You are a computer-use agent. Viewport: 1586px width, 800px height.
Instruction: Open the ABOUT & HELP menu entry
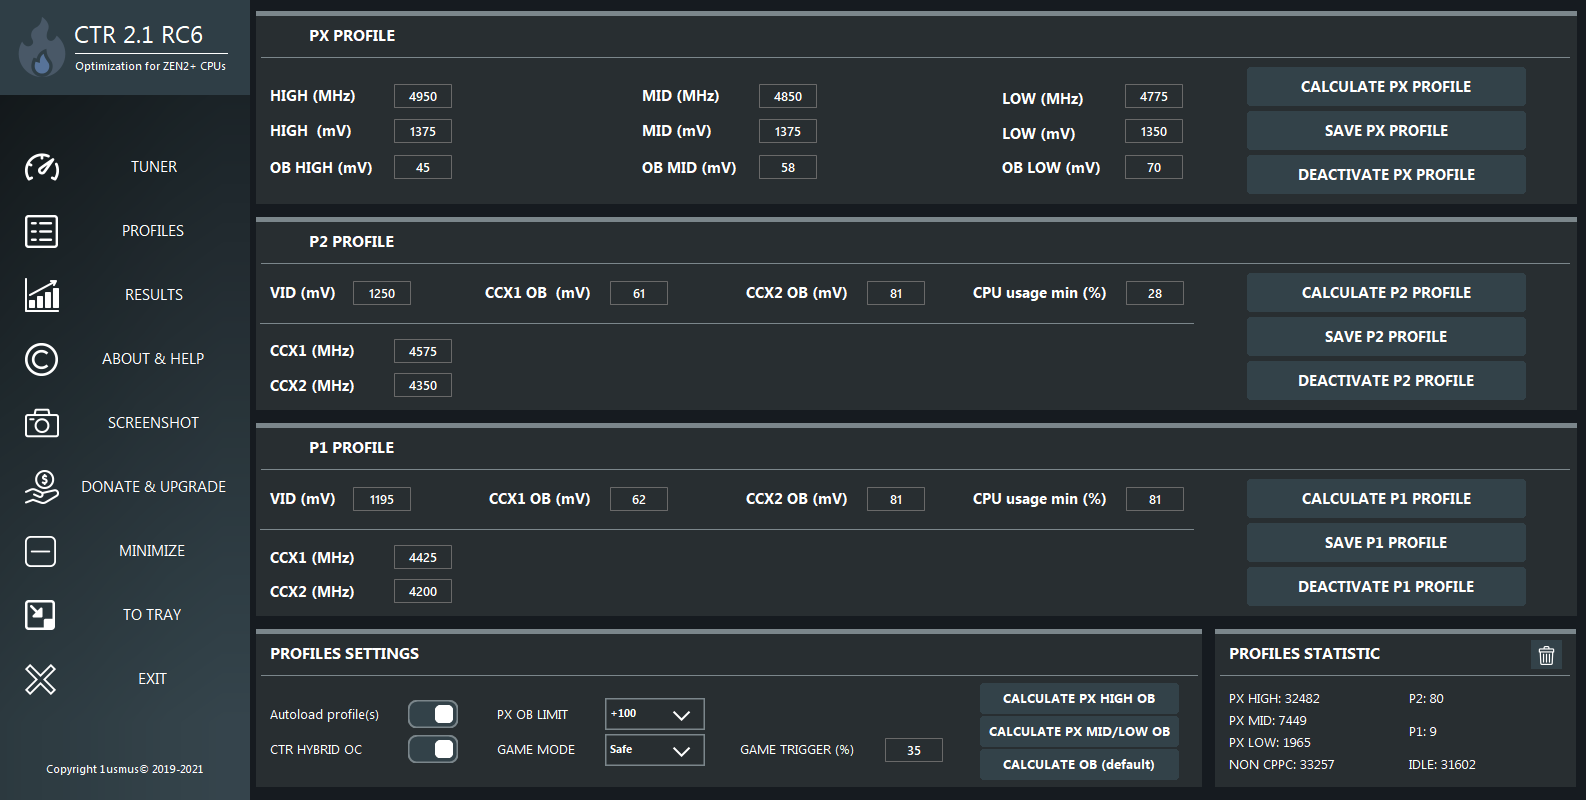(x=153, y=359)
